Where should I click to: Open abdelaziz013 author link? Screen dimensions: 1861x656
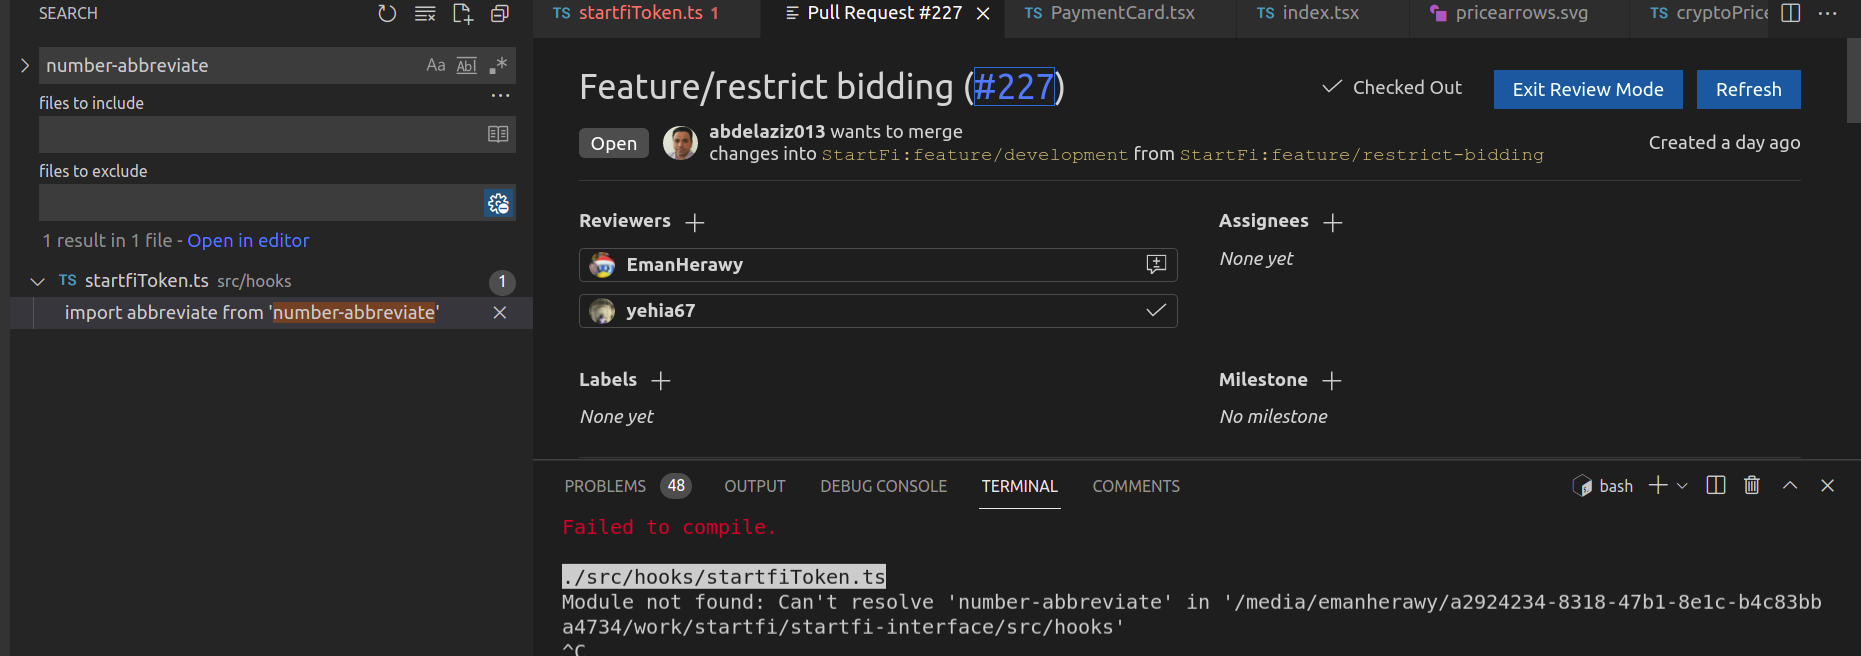coord(767,131)
